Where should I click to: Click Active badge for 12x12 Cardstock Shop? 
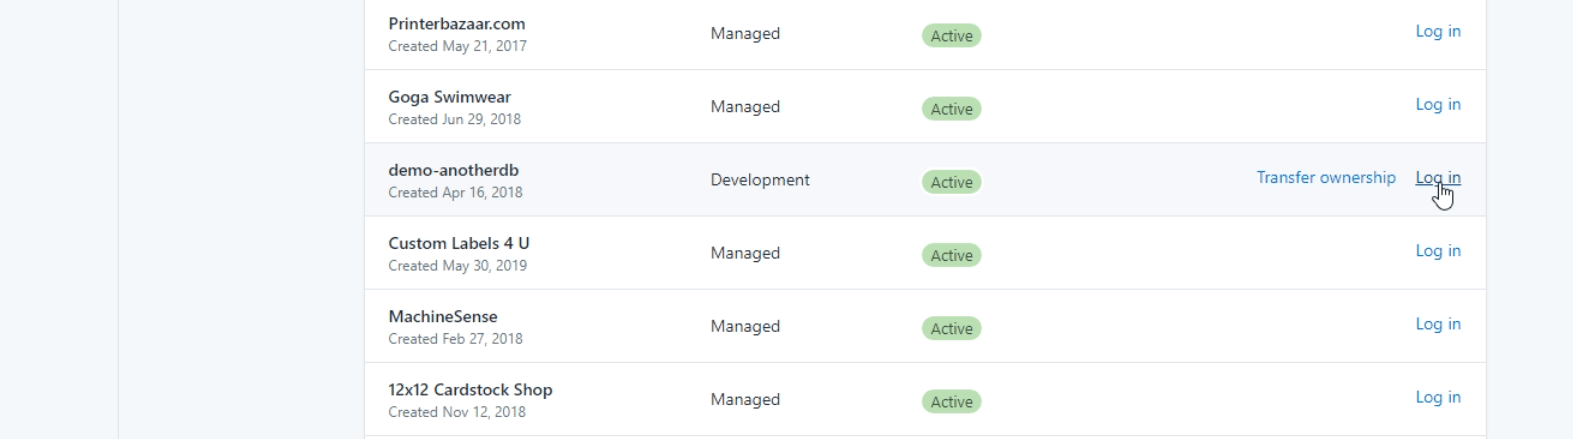tap(951, 401)
